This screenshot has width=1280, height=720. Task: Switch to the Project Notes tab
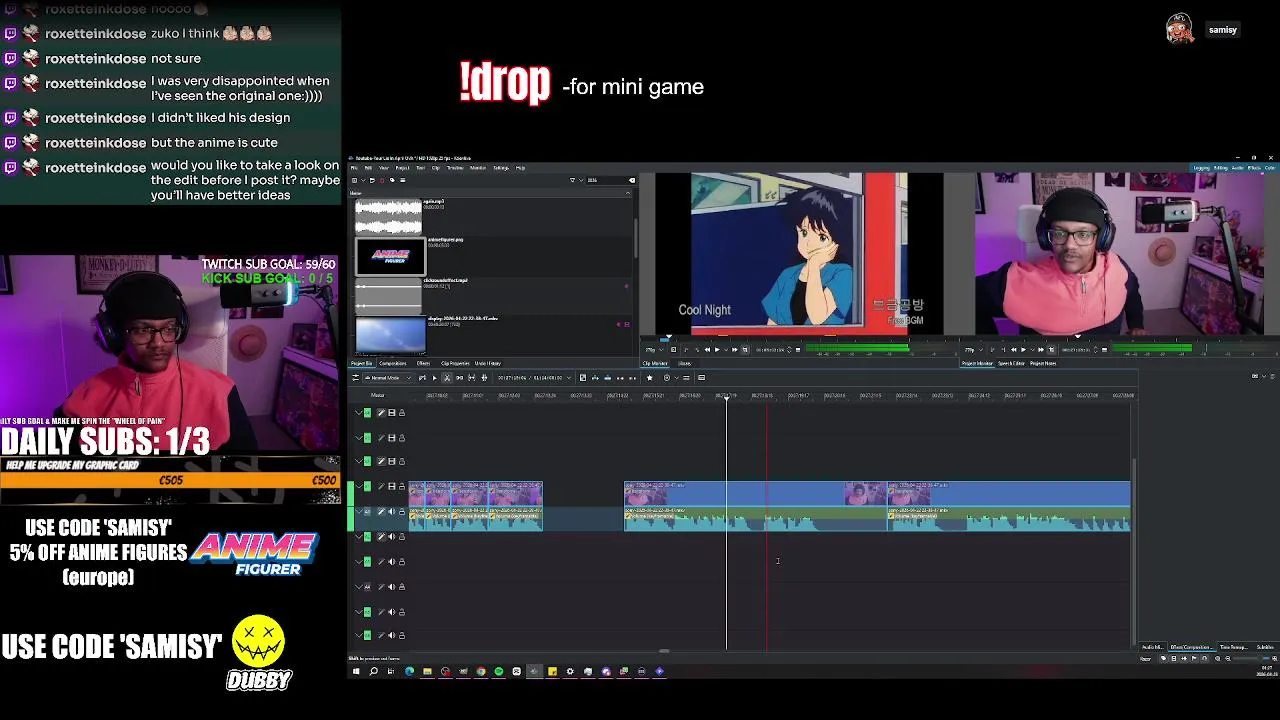[x=1043, y=363]
